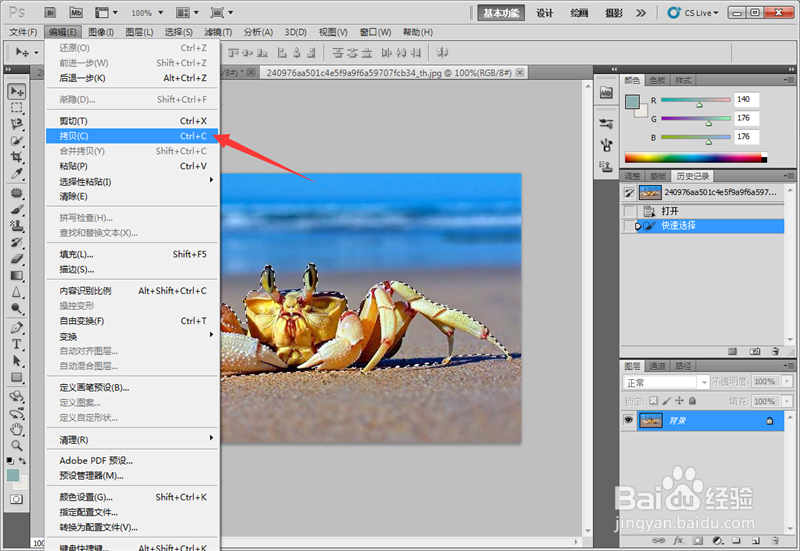Select the Pen tool
Image resolution: width=800 pixels, height=551 pixels.
click(17, 328)
